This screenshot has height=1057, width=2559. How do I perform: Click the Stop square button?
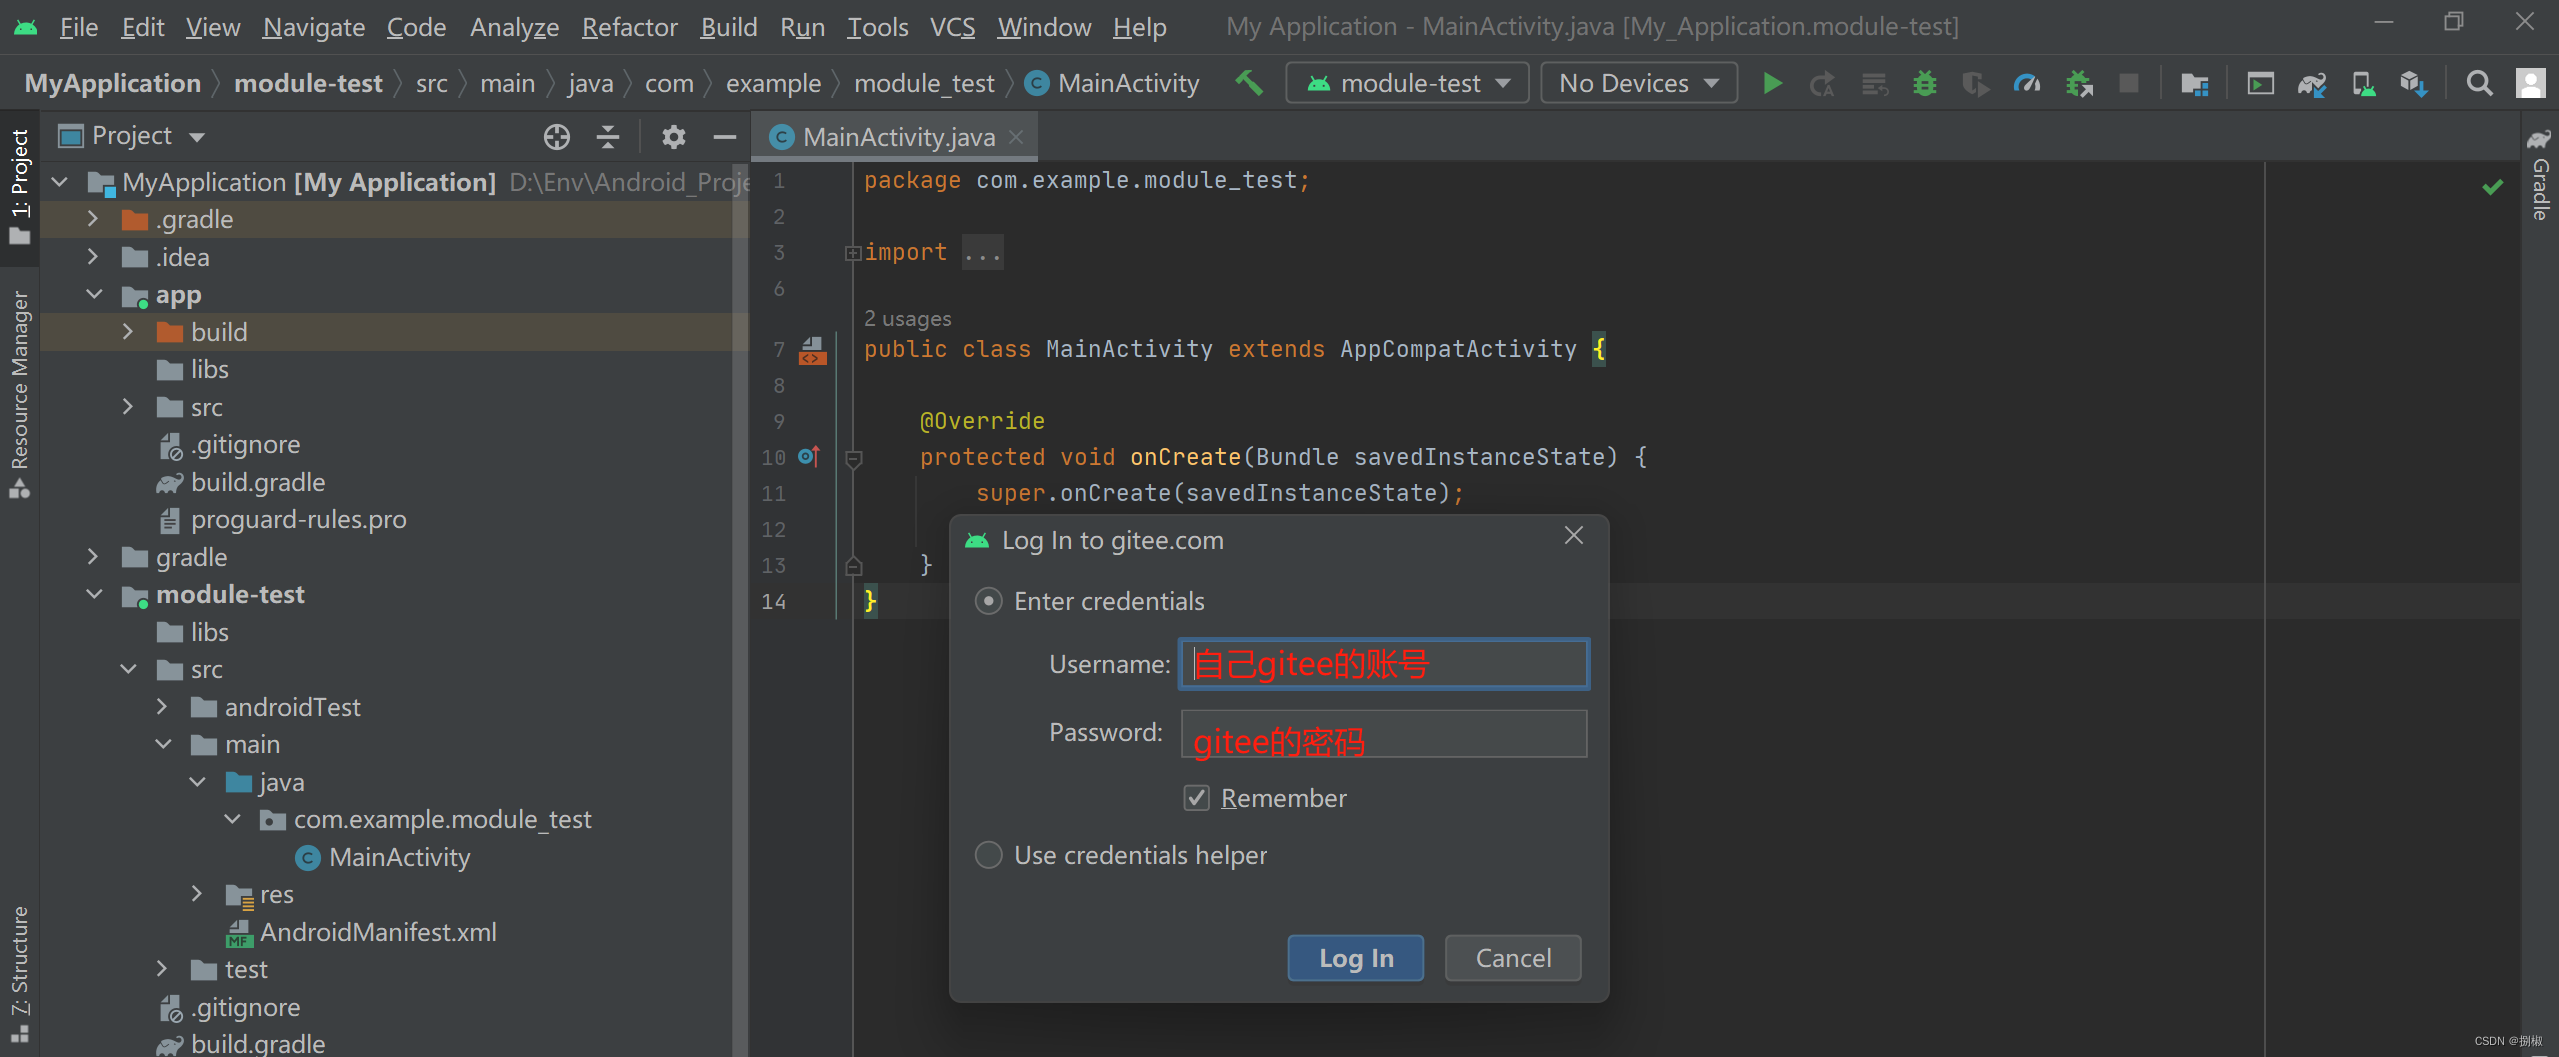2129,83
